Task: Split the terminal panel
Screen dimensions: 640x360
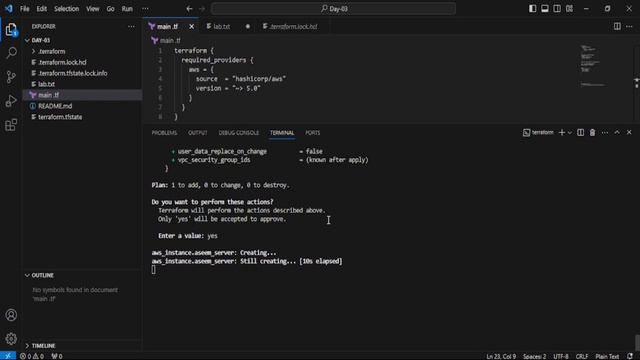Action: 580,133
